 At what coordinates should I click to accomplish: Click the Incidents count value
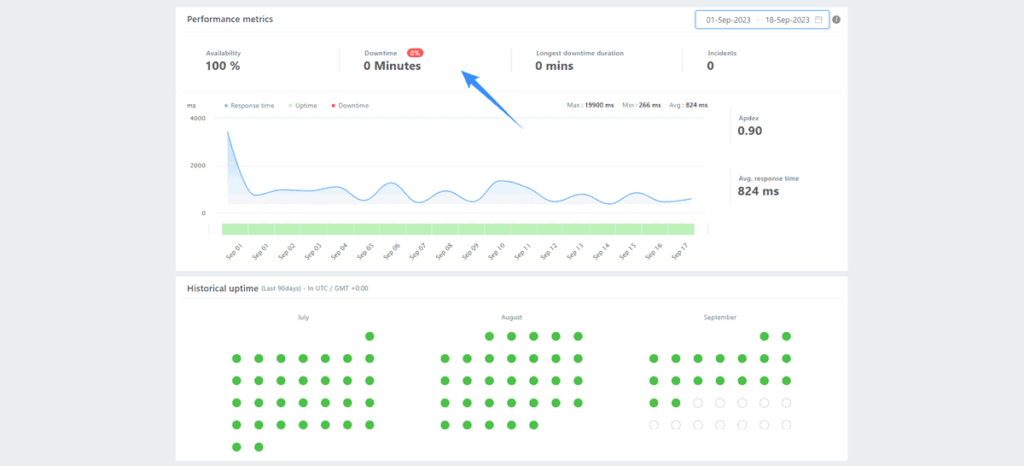710,66
